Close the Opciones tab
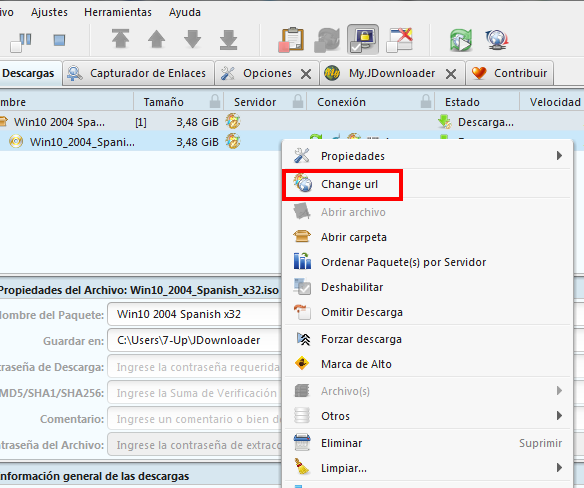This screenshot has width=584, height=488. (x=306, y=74)
